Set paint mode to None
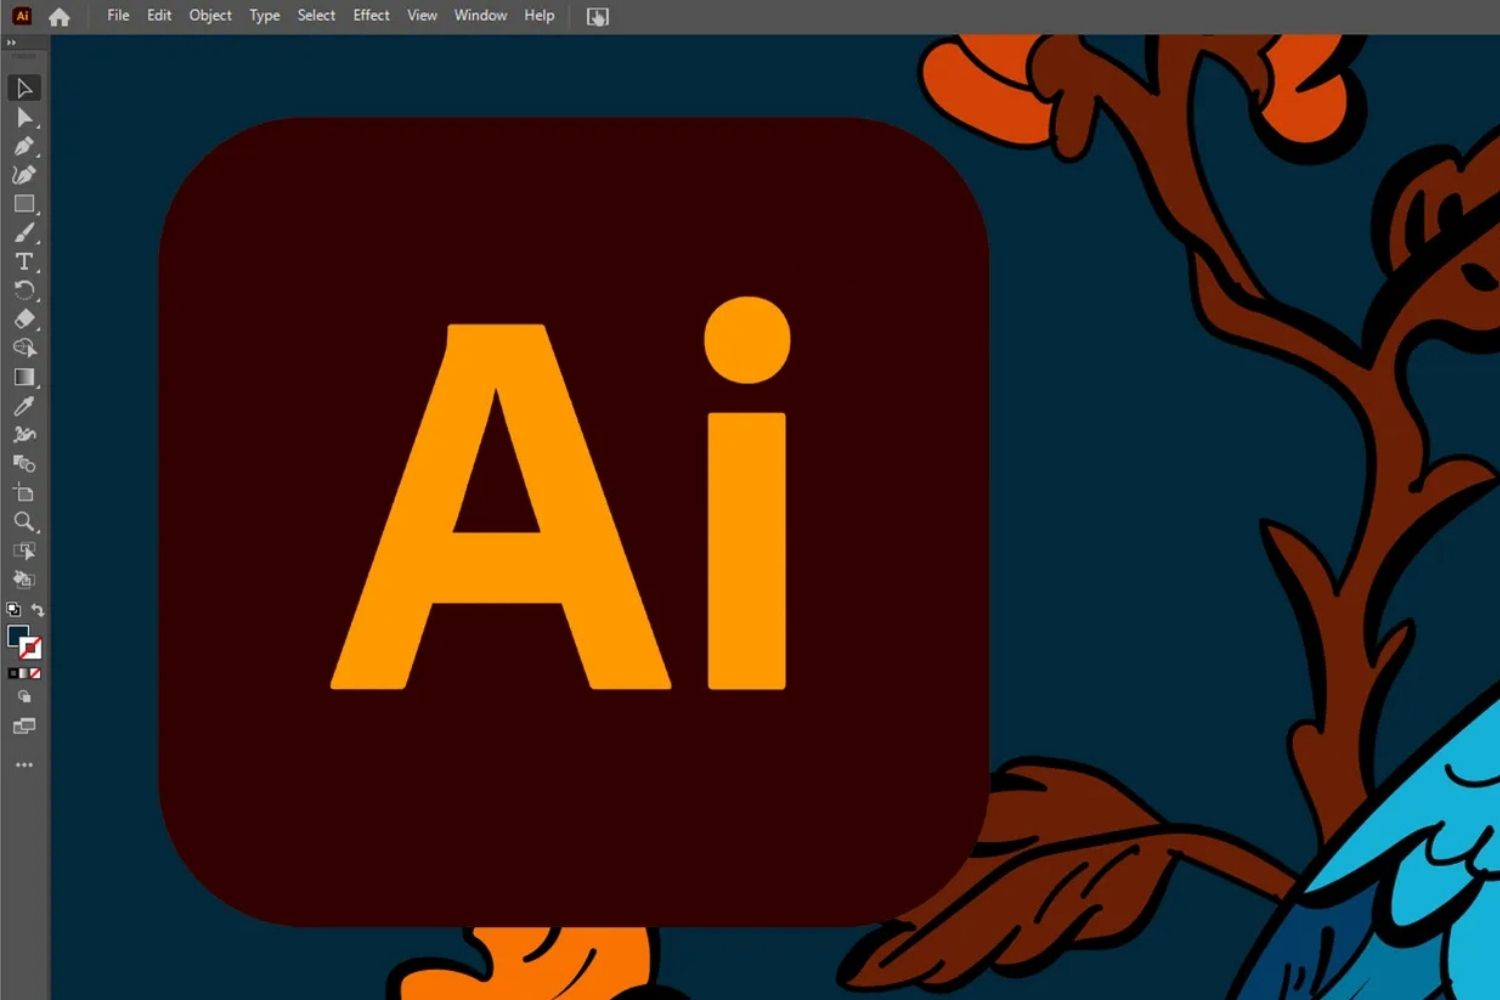 tap(35, 674)
